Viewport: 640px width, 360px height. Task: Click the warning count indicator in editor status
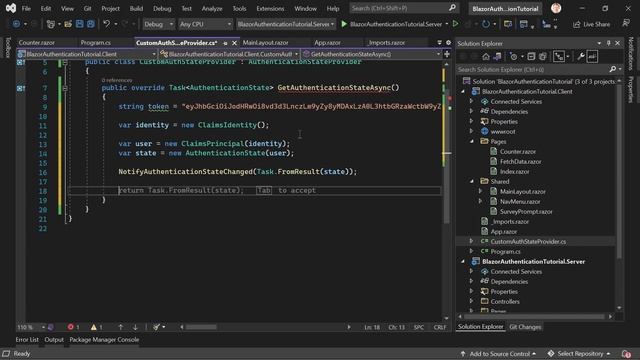pyautogui.click(x=96, y=327)
